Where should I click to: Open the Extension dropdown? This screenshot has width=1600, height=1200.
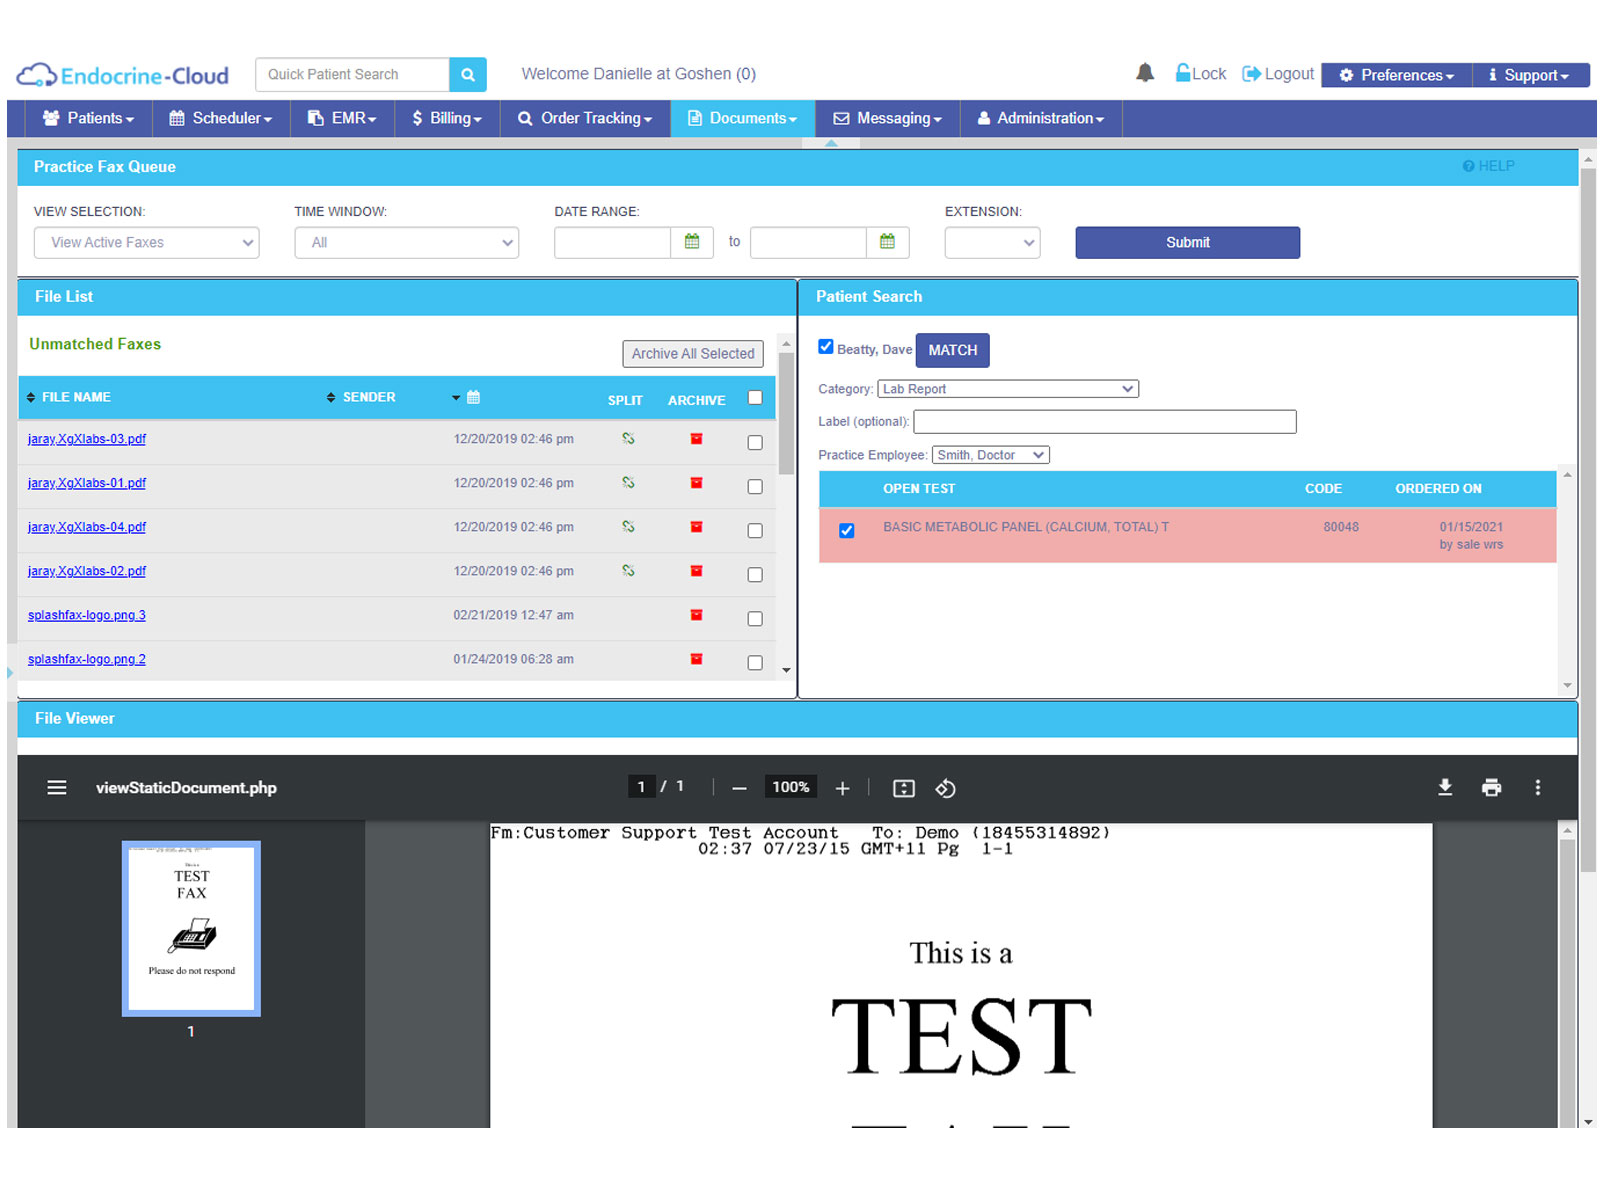(993, 242)
